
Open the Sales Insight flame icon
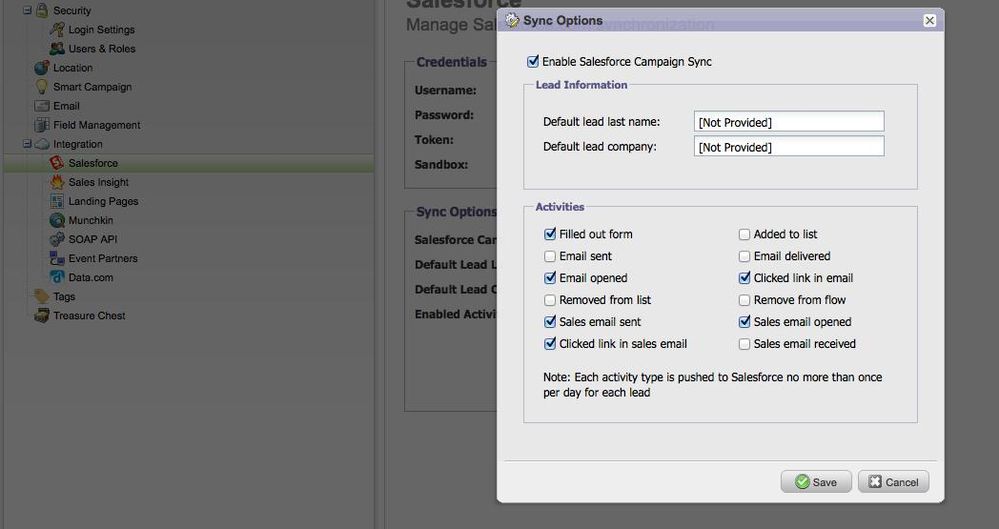(57, 182)
